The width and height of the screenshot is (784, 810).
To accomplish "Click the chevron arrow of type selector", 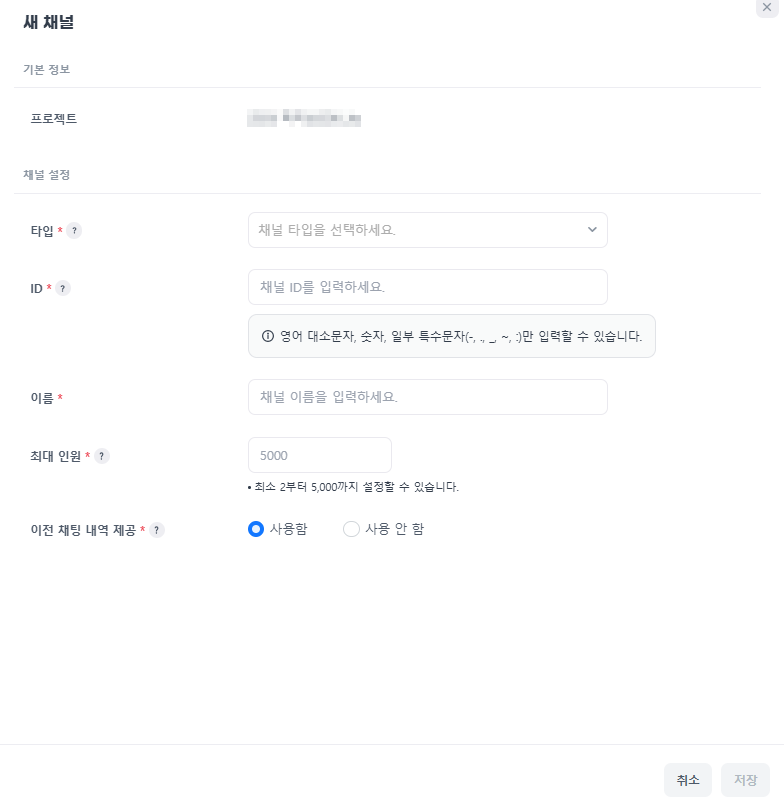I will click(592, 230).
